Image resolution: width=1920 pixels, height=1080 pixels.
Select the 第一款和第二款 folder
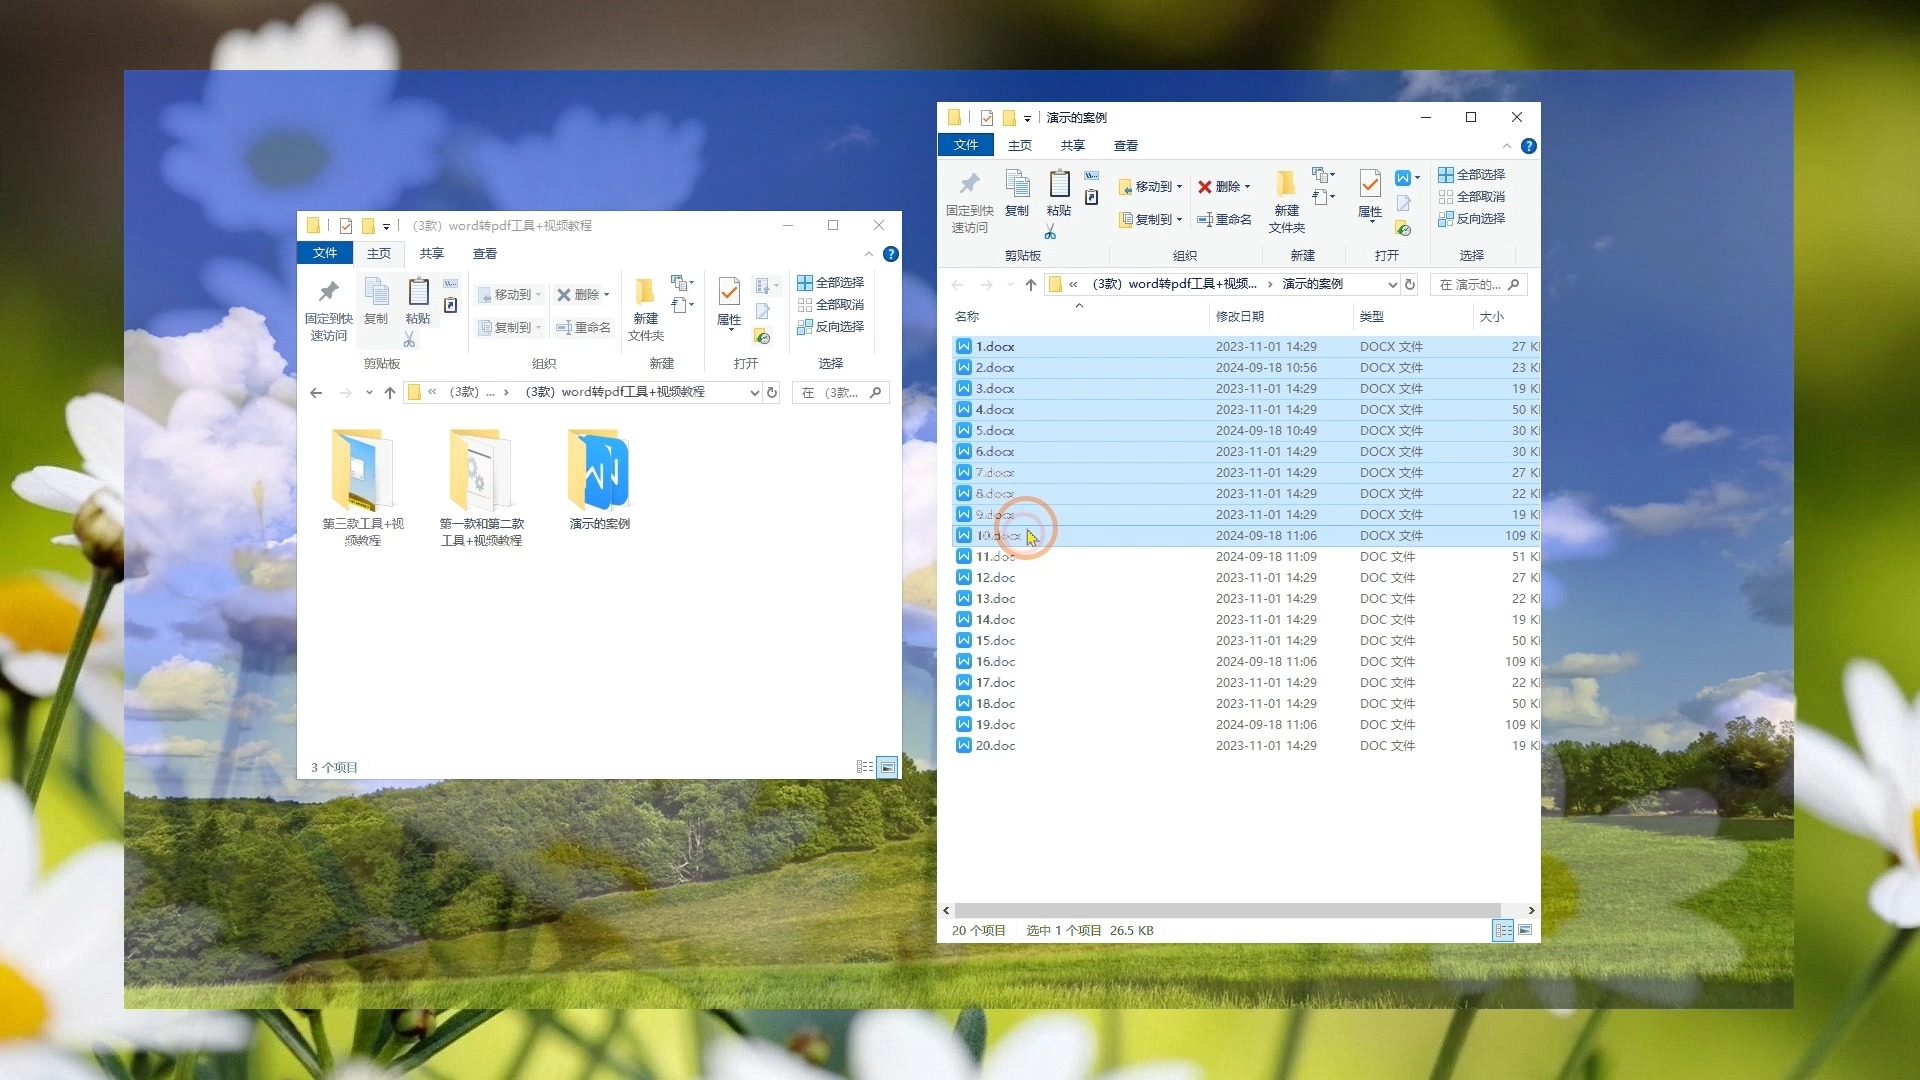click(x=482, y=488)
